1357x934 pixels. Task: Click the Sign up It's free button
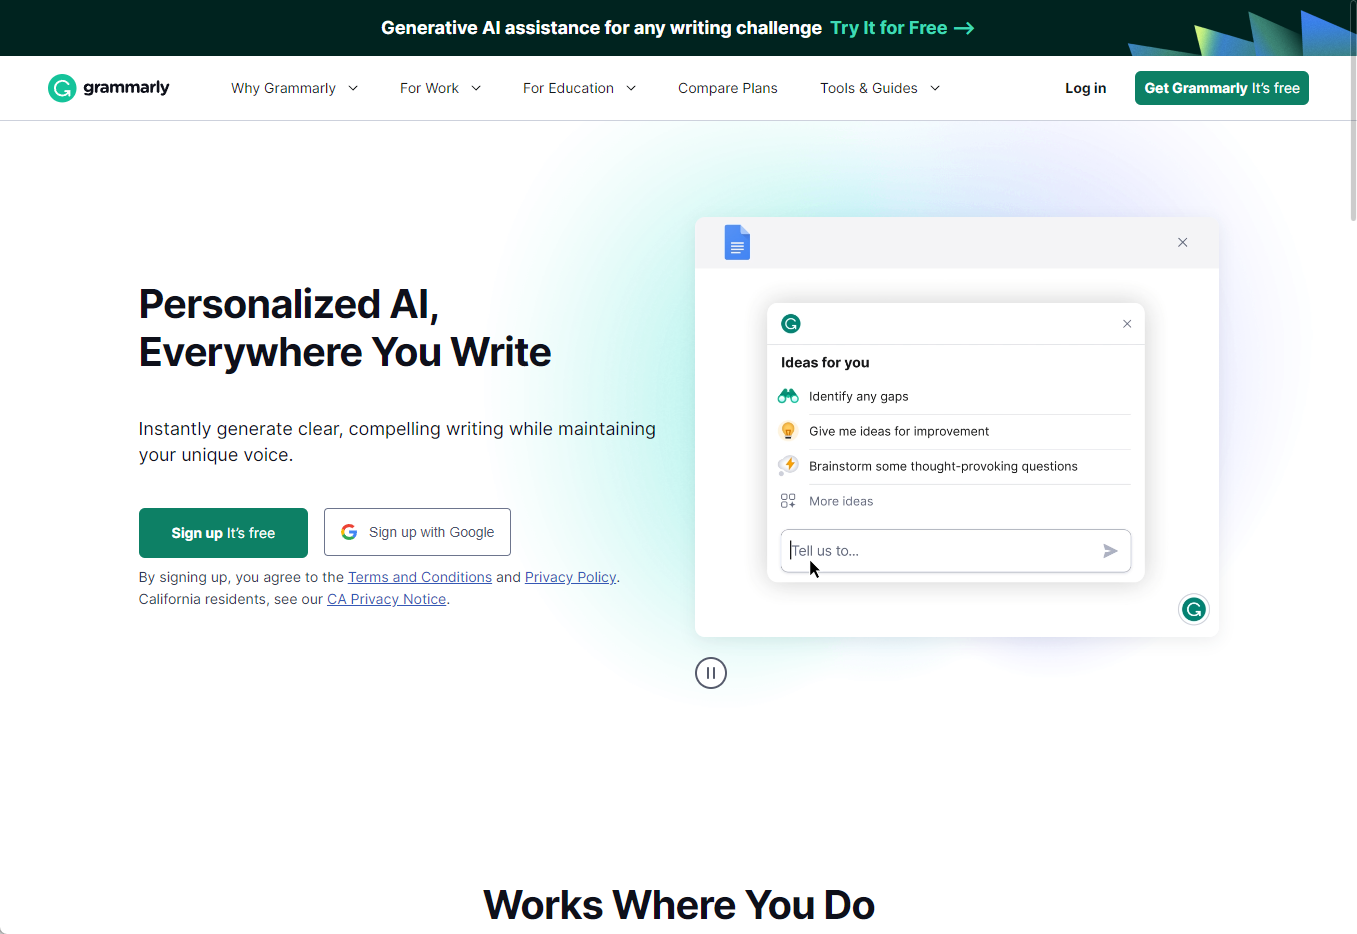coord(223,533)
